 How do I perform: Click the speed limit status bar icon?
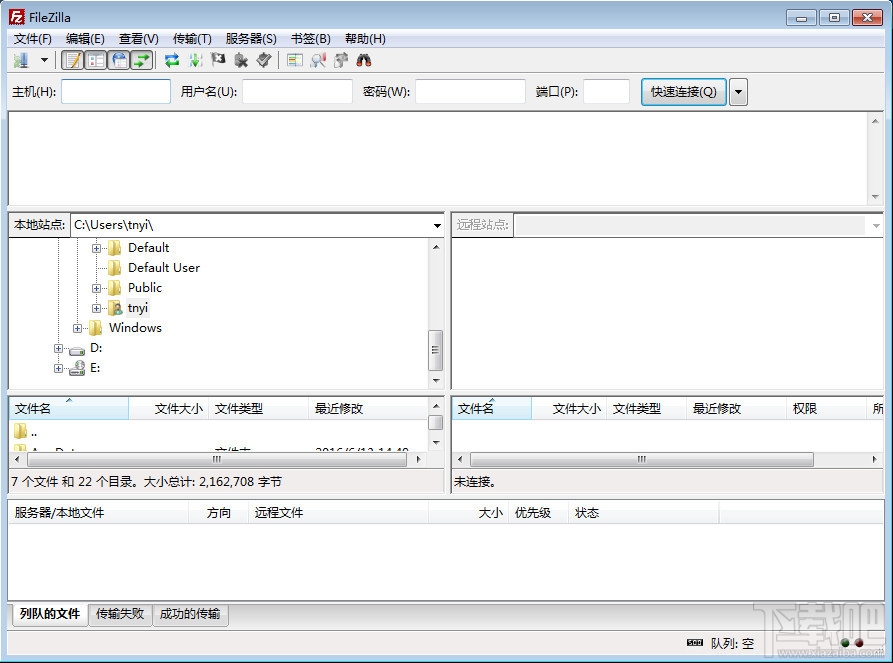(x=695, y=642)
